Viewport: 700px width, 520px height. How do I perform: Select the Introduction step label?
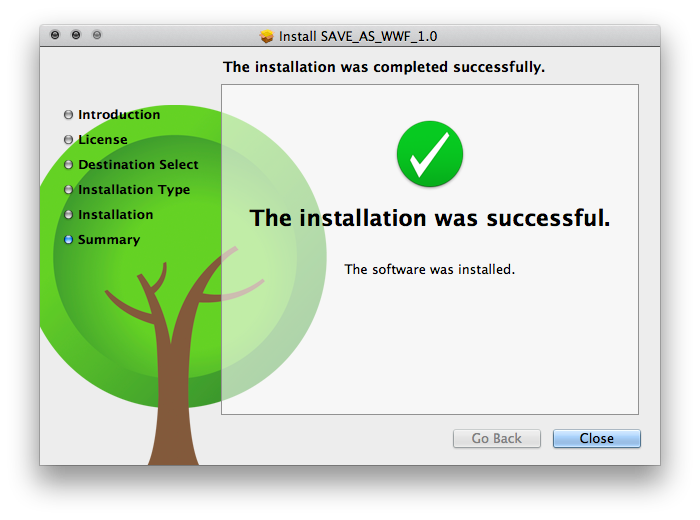point(119,115)
